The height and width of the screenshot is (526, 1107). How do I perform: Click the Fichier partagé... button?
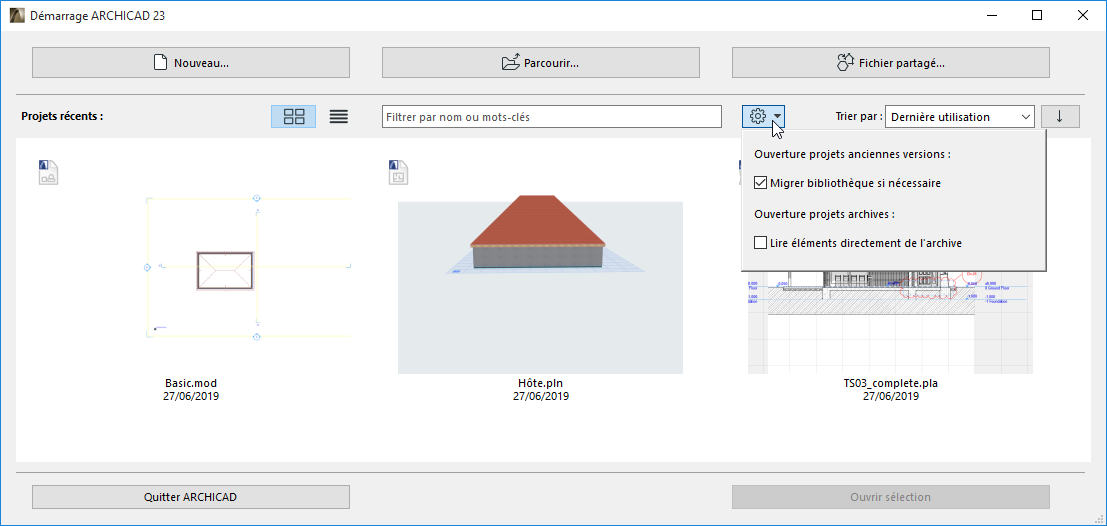(891, 63)
